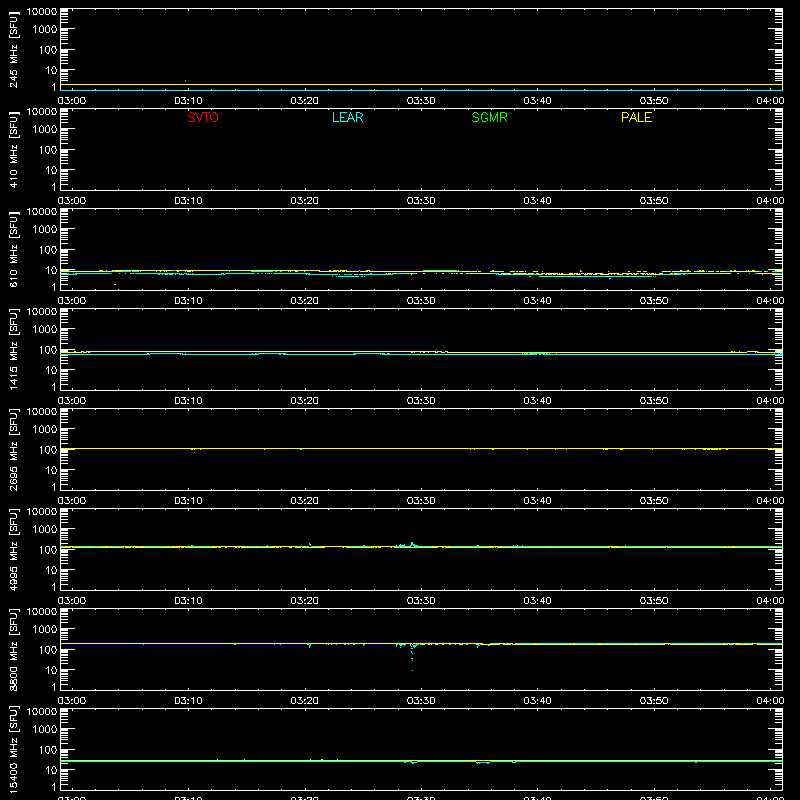This screenshot has width=800, height=800.
Task: Select the 2695 MHz [SFU] axis title
Action: coord(13,449)
